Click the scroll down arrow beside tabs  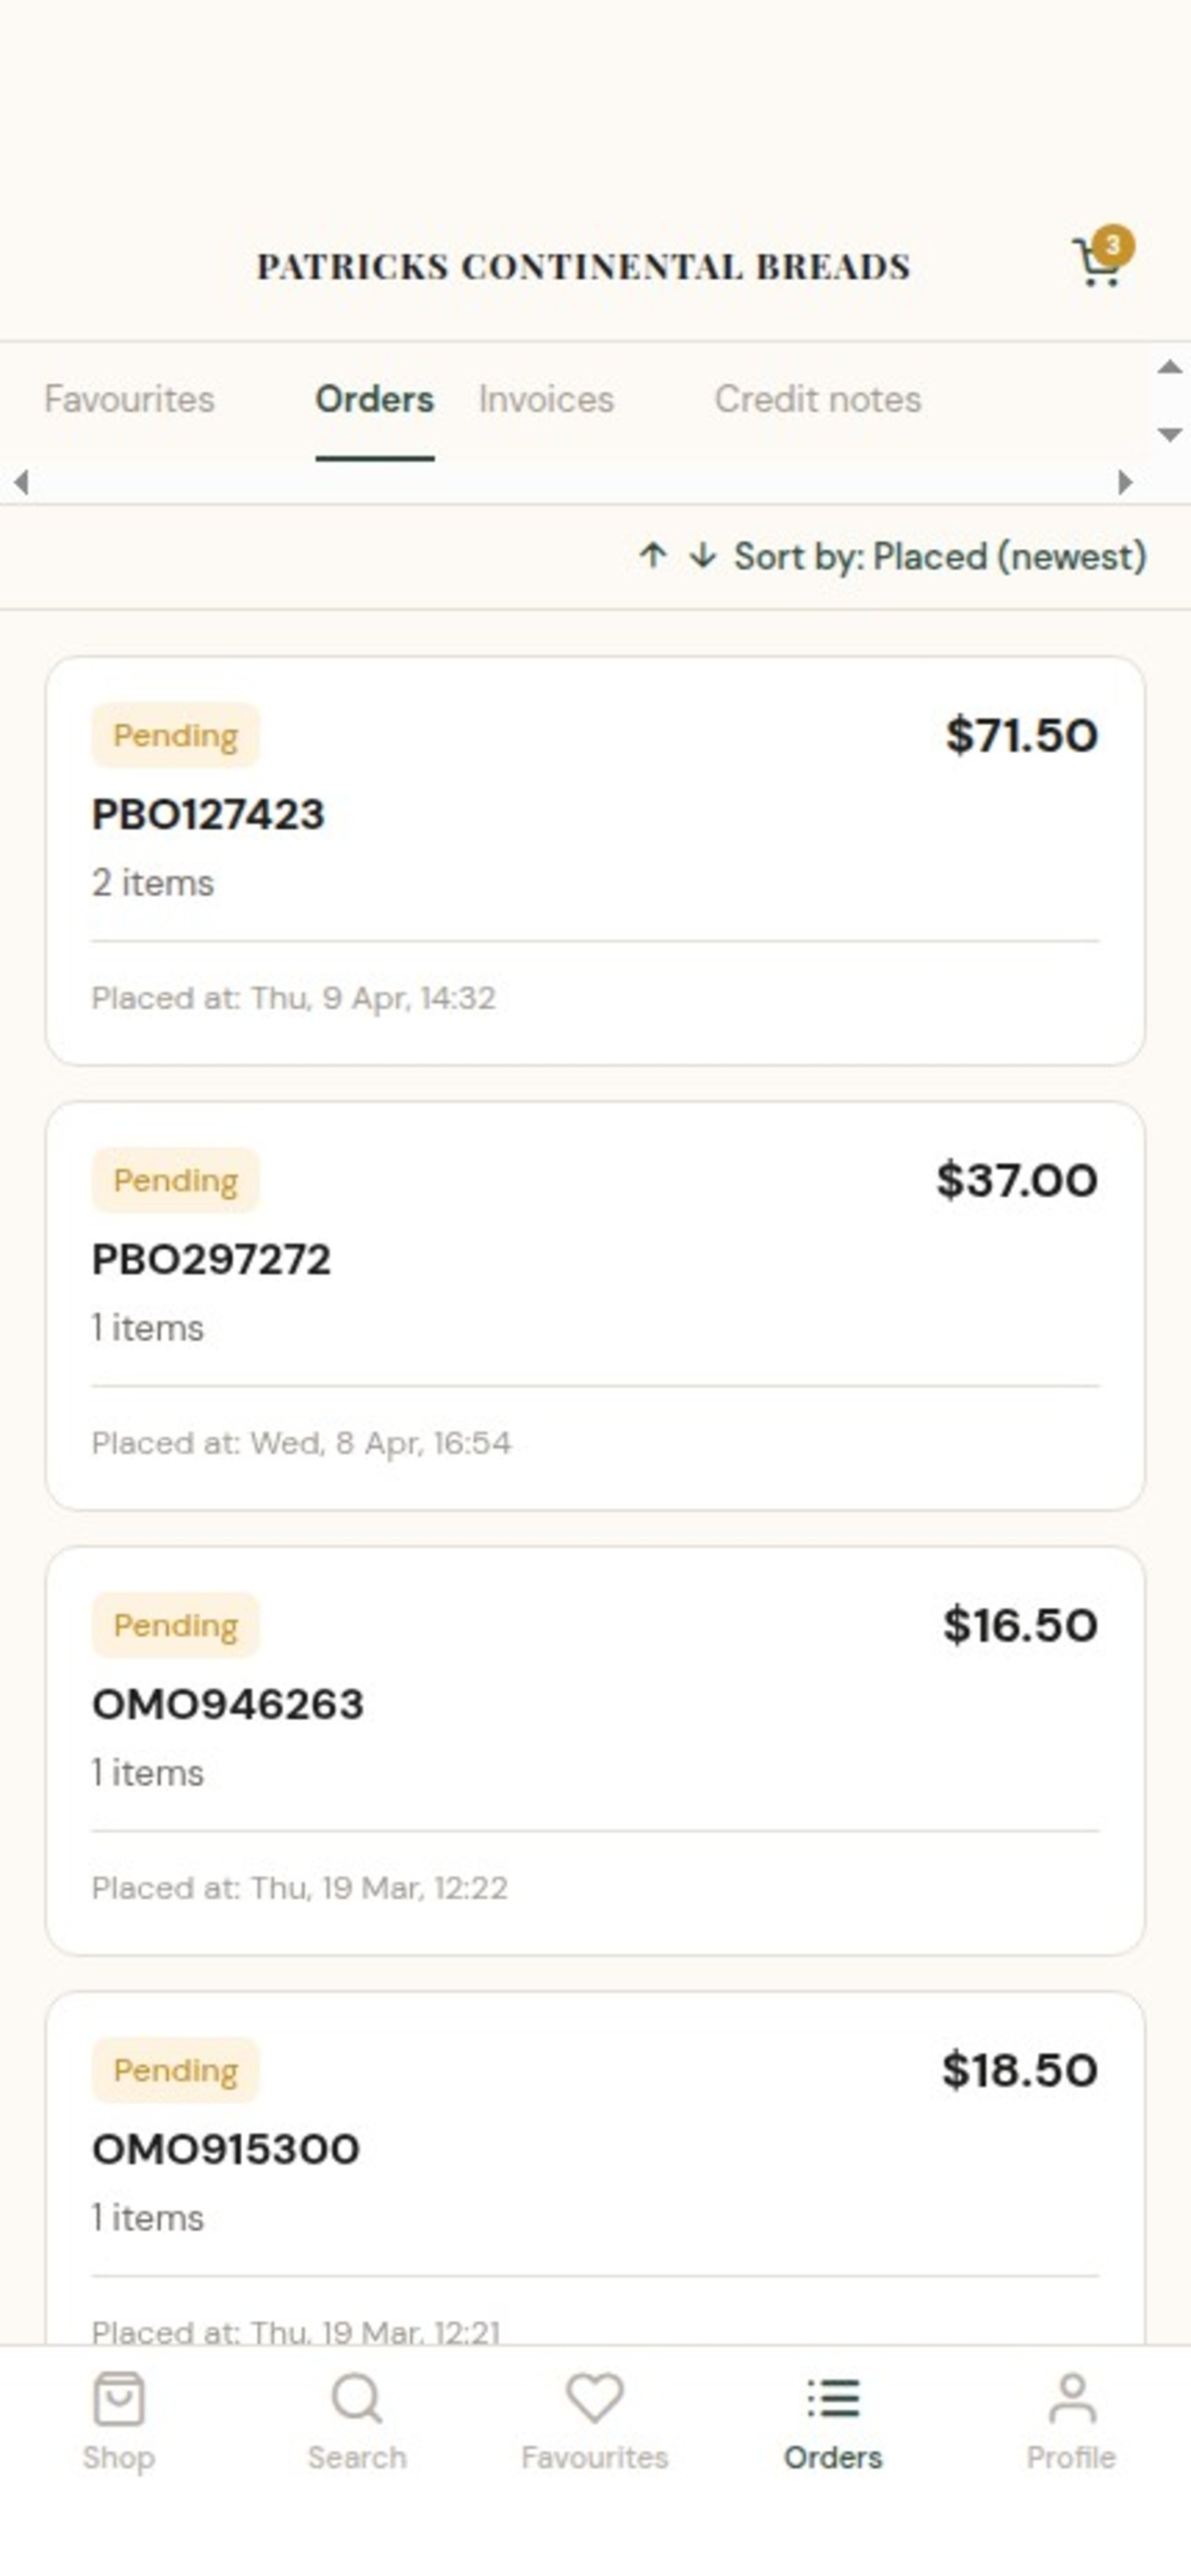coord(1169,434)
